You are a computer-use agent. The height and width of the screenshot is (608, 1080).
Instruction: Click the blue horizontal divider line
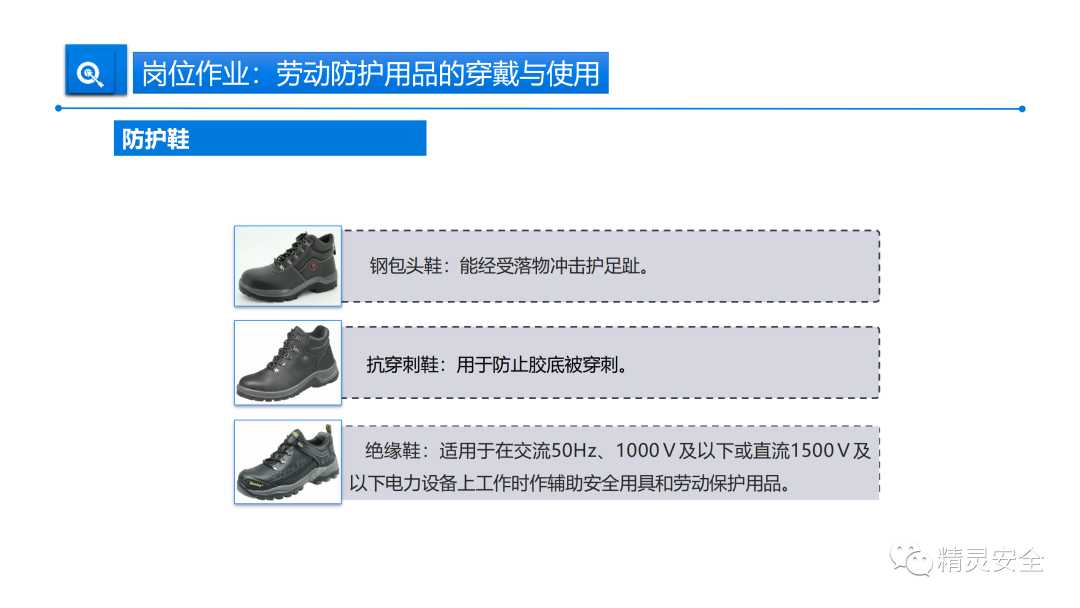540,108
